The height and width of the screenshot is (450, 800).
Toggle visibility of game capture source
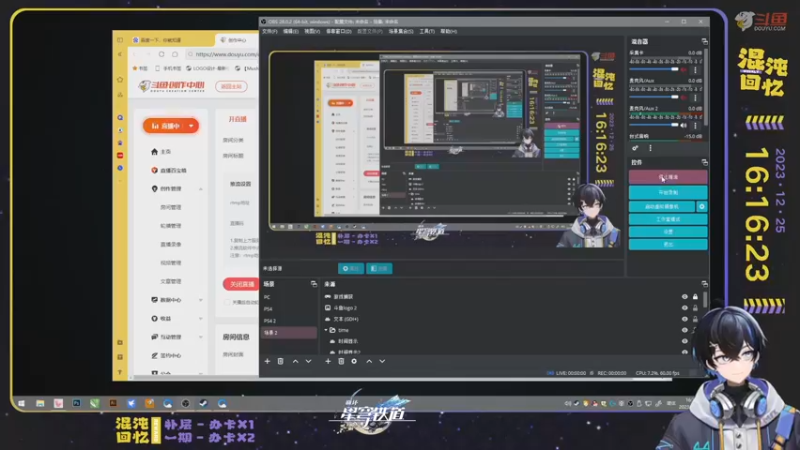[685, 296]
